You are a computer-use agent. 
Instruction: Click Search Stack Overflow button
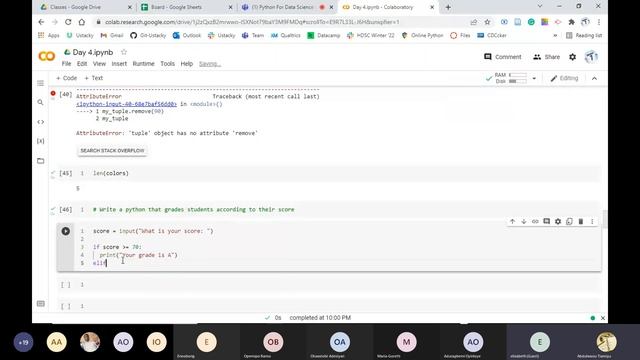point(112,151)
